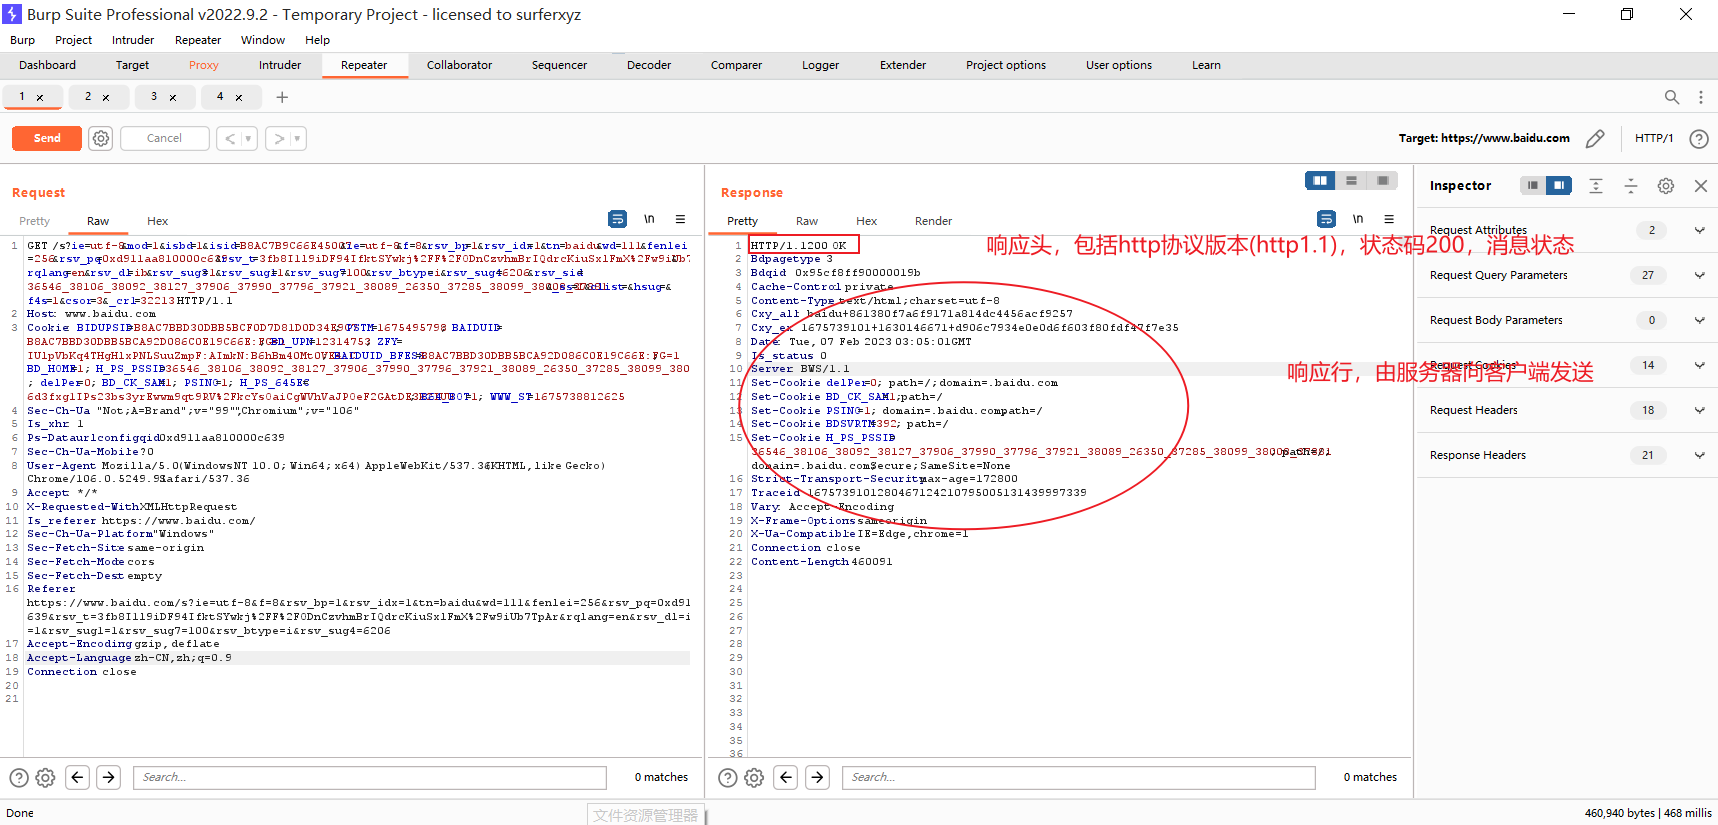
Task: Toggle message wrap icon in Response pane
Action: (1326, 219)
